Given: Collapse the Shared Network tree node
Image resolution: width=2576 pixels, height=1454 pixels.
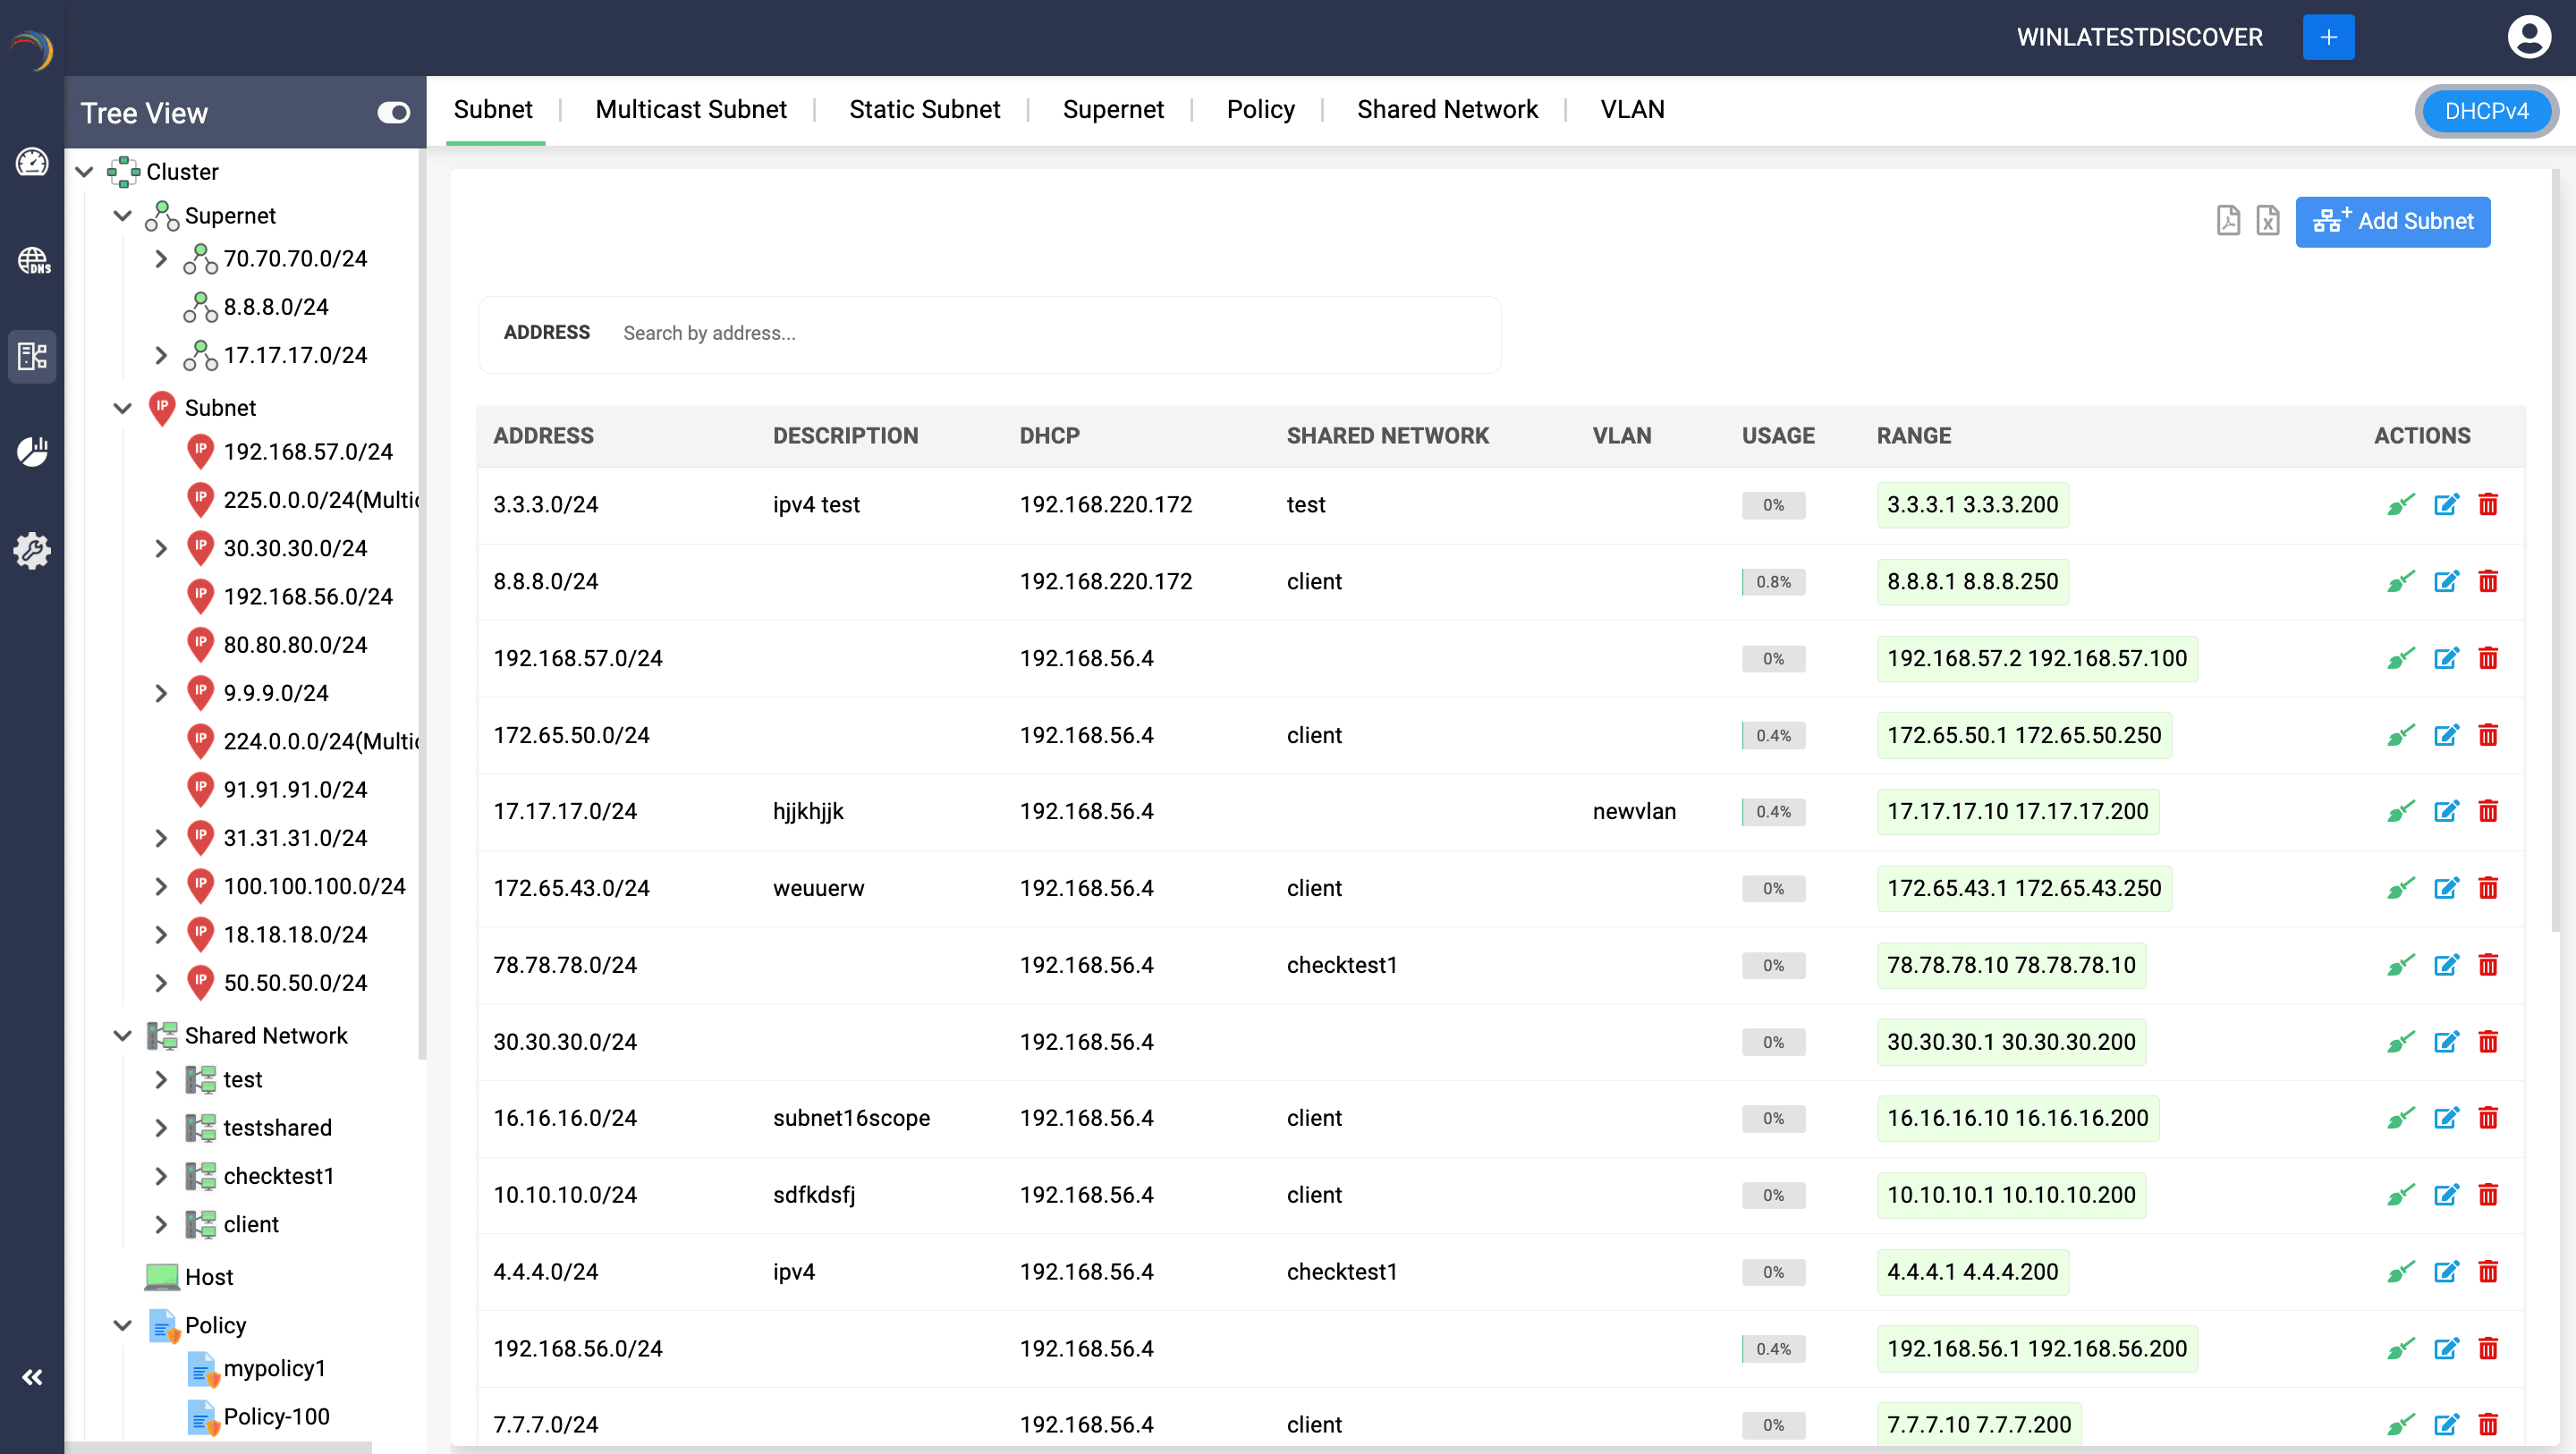Looking at the screenshot, I should point(123,1036).
